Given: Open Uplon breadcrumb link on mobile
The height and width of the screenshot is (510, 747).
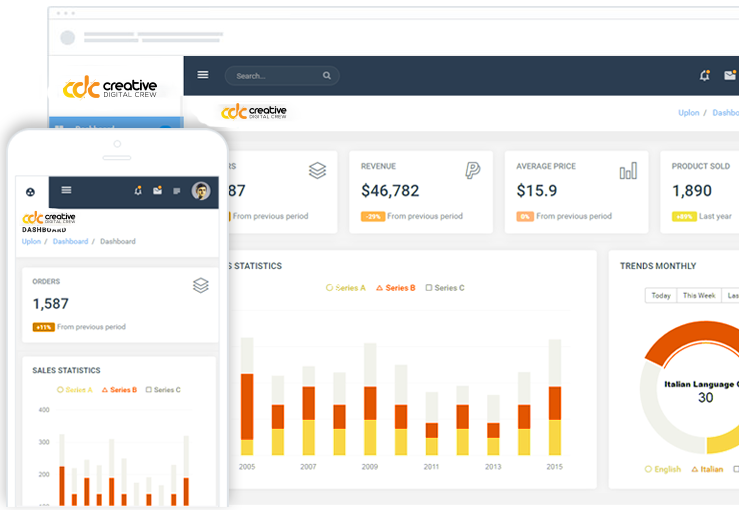Looking at the screenshot, I should 31,241.
